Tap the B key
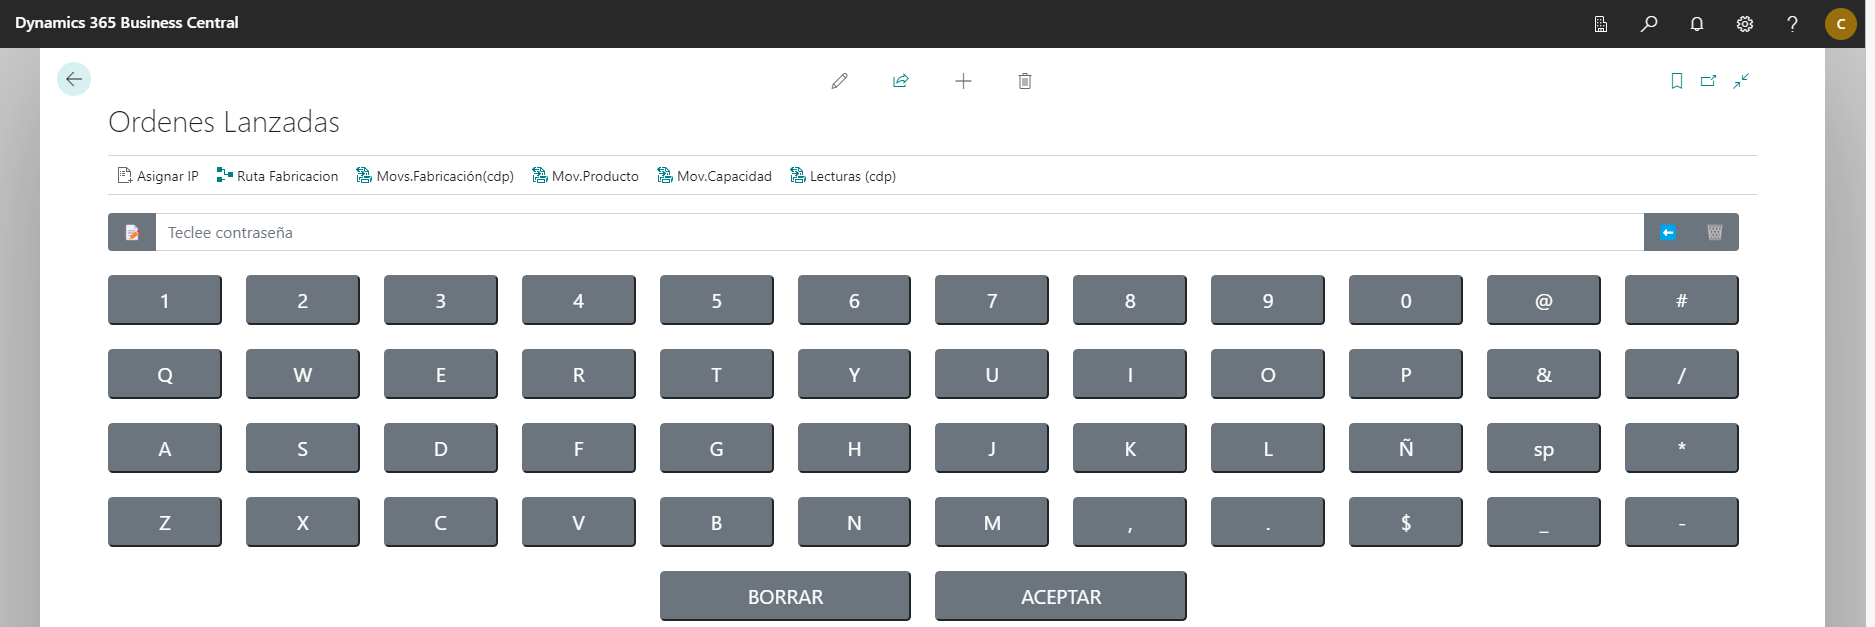 [716, 522]
